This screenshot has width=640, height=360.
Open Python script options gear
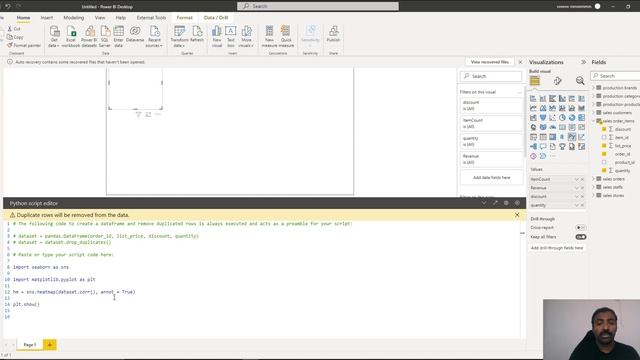pos(506,203)
